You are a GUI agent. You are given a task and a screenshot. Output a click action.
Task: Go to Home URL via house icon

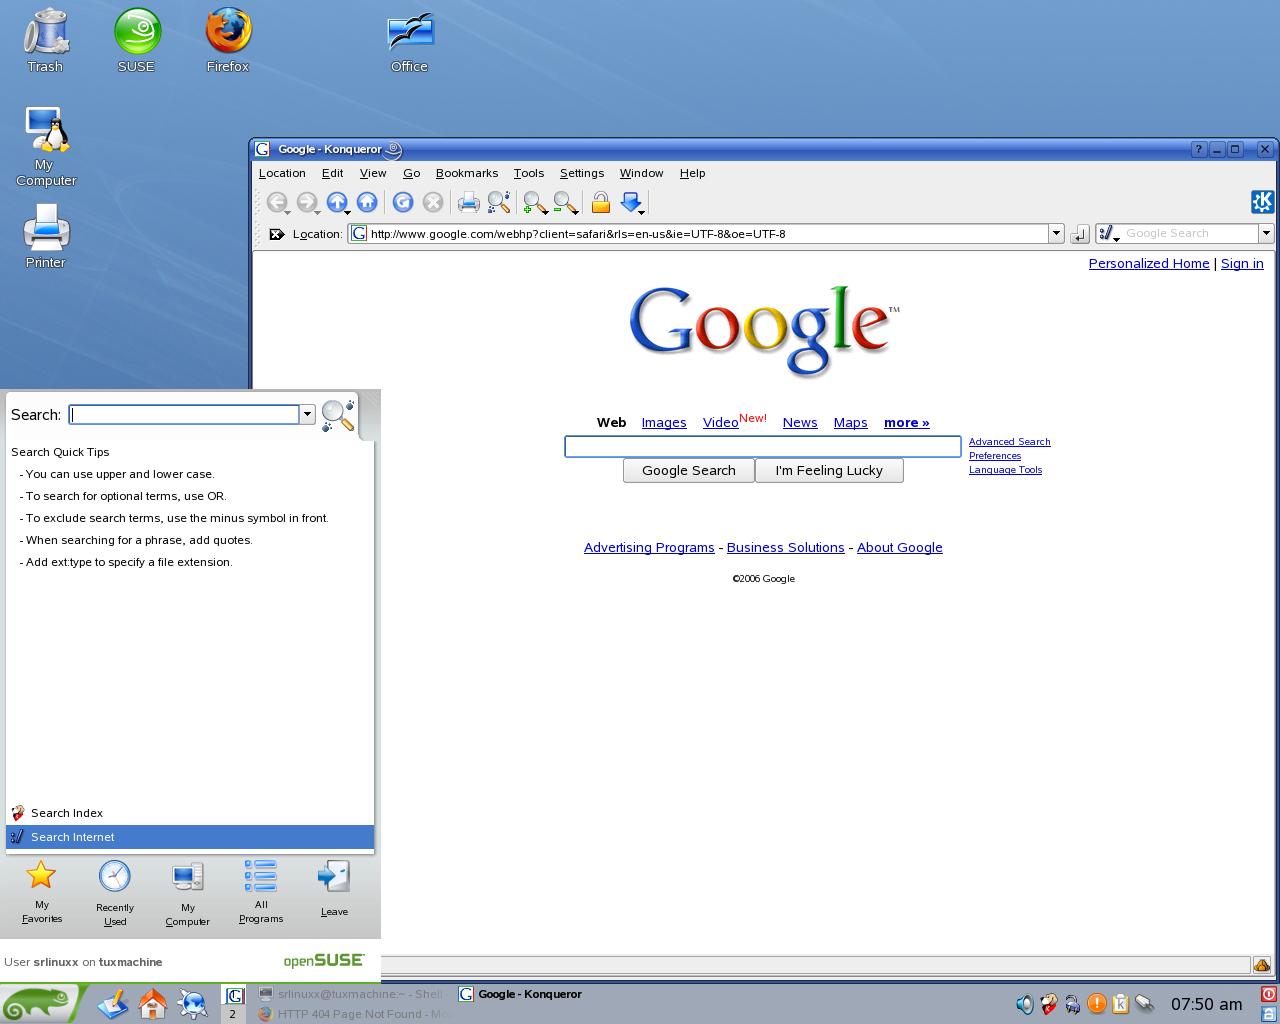pyautogui.click(x=367, y=202)
